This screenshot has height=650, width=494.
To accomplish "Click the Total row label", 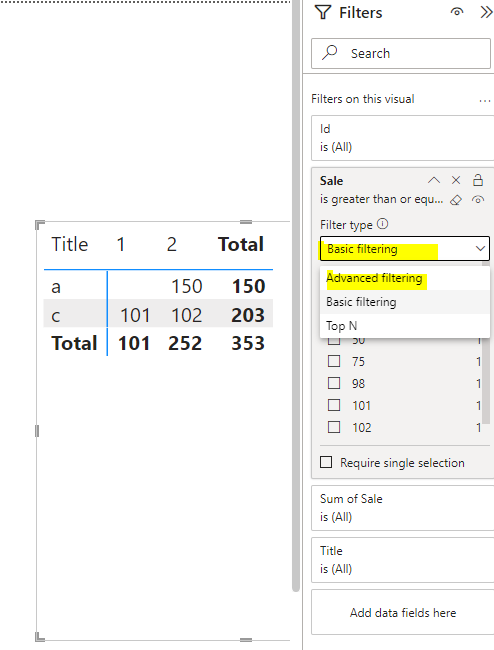I will click(74, 344).
